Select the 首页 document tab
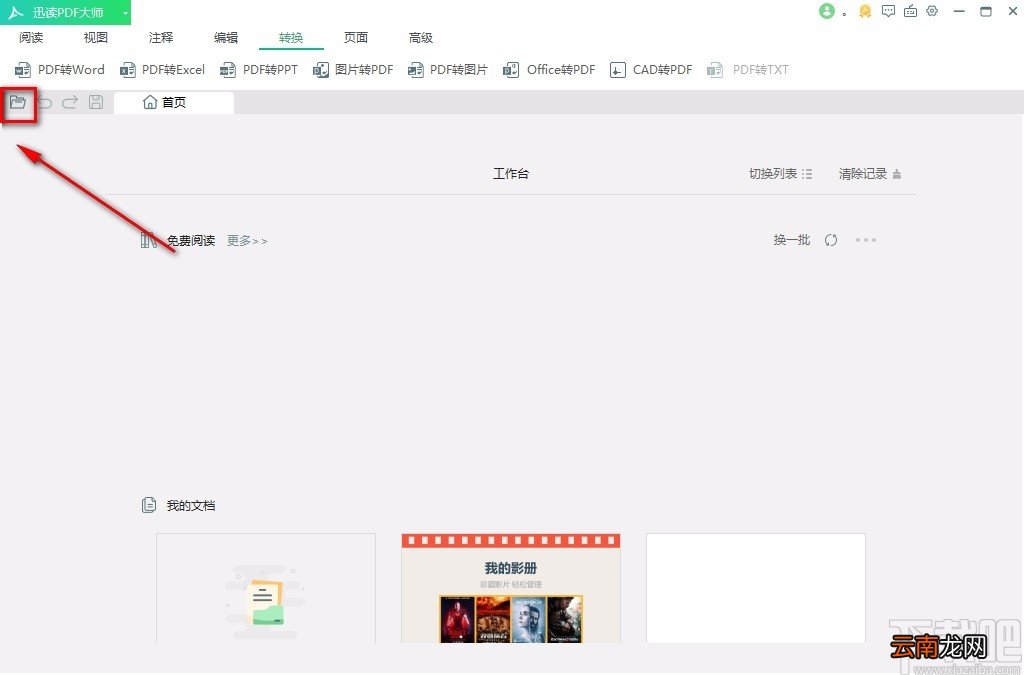The height and width of the screenshot is (675, 1024). click(174, 102)
